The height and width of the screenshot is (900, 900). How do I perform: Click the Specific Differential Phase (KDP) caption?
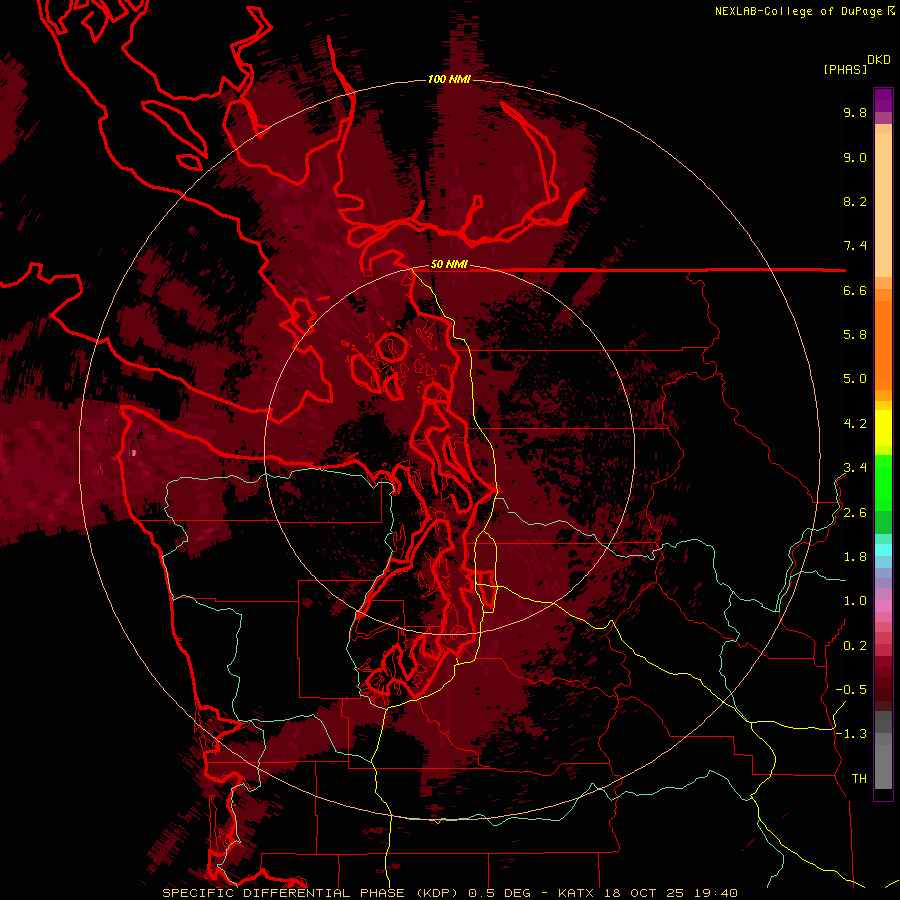(x=312, y=893)
